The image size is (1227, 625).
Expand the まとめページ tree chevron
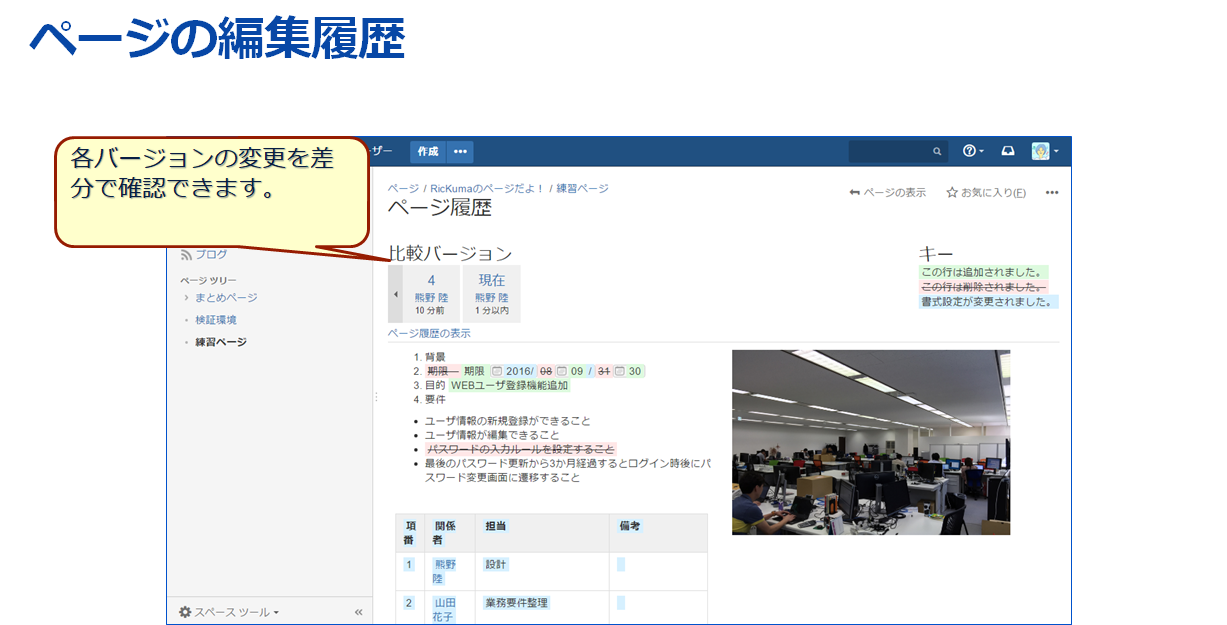[186, 298]
